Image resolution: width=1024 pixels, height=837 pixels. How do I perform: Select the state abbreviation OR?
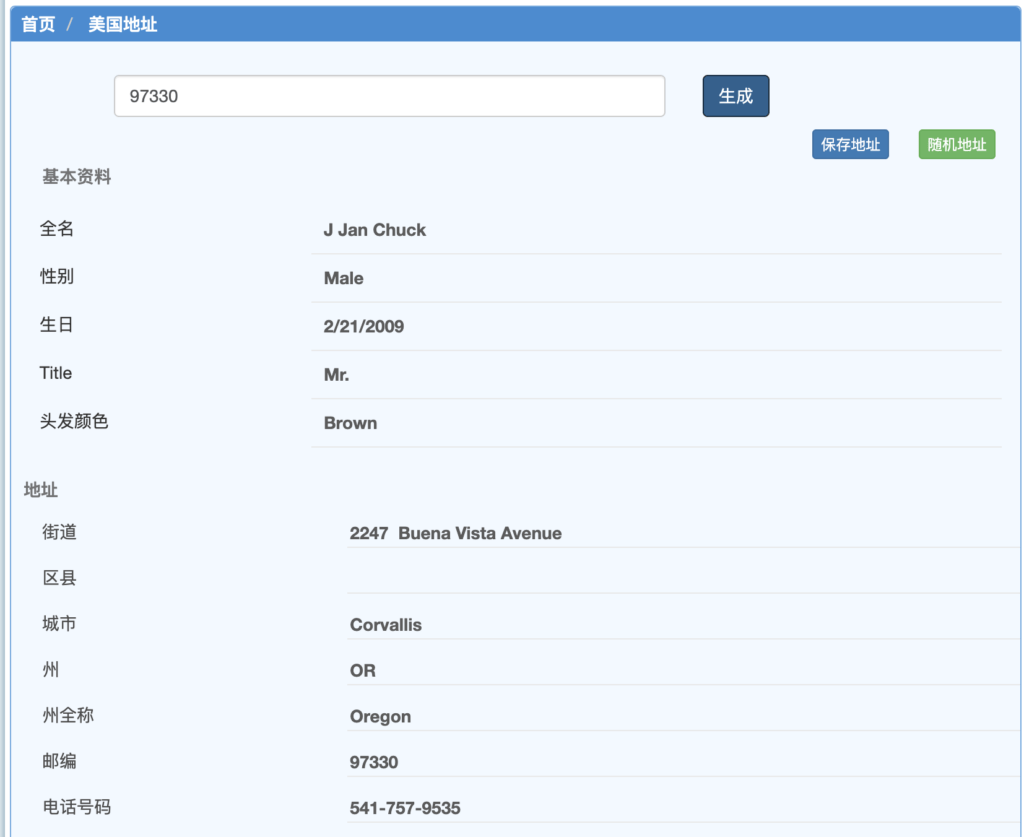pos(362,671)
